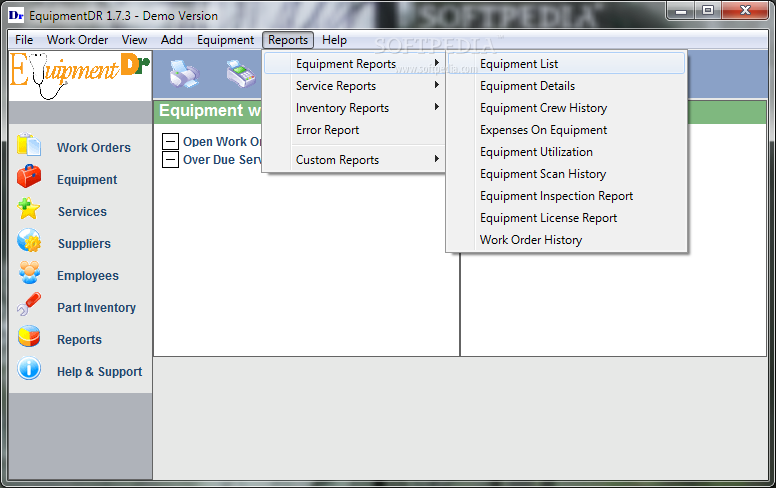Viewport: 776px width, 488px height.
Task: Open the Add menu
Action: [x=172, y=40]
